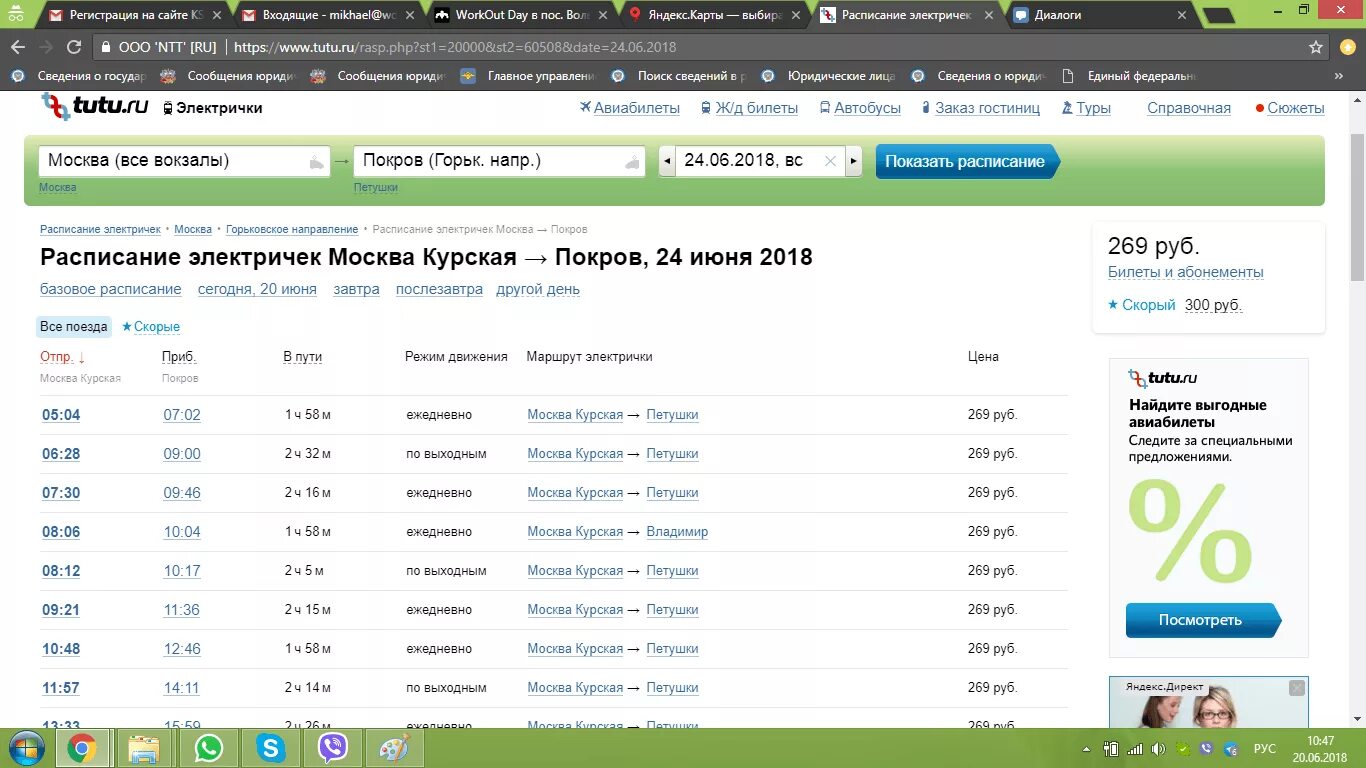1366x768 pixels.
Task: Open WhatsApp from the taskbar
Action: [x=208, y=748]
